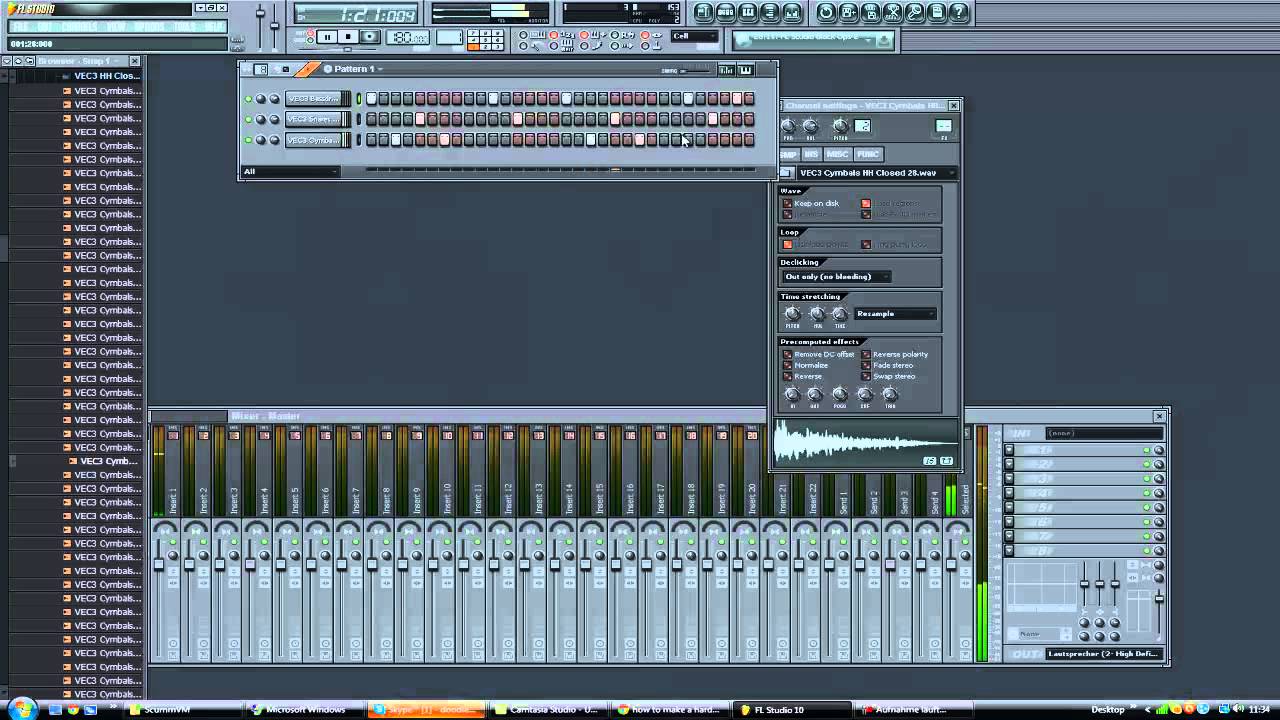The height and width of the screenshot is (720, 1280).
Task: Select the VEC3 Cymbals channel button in sequencer
Action: (314, 140)
